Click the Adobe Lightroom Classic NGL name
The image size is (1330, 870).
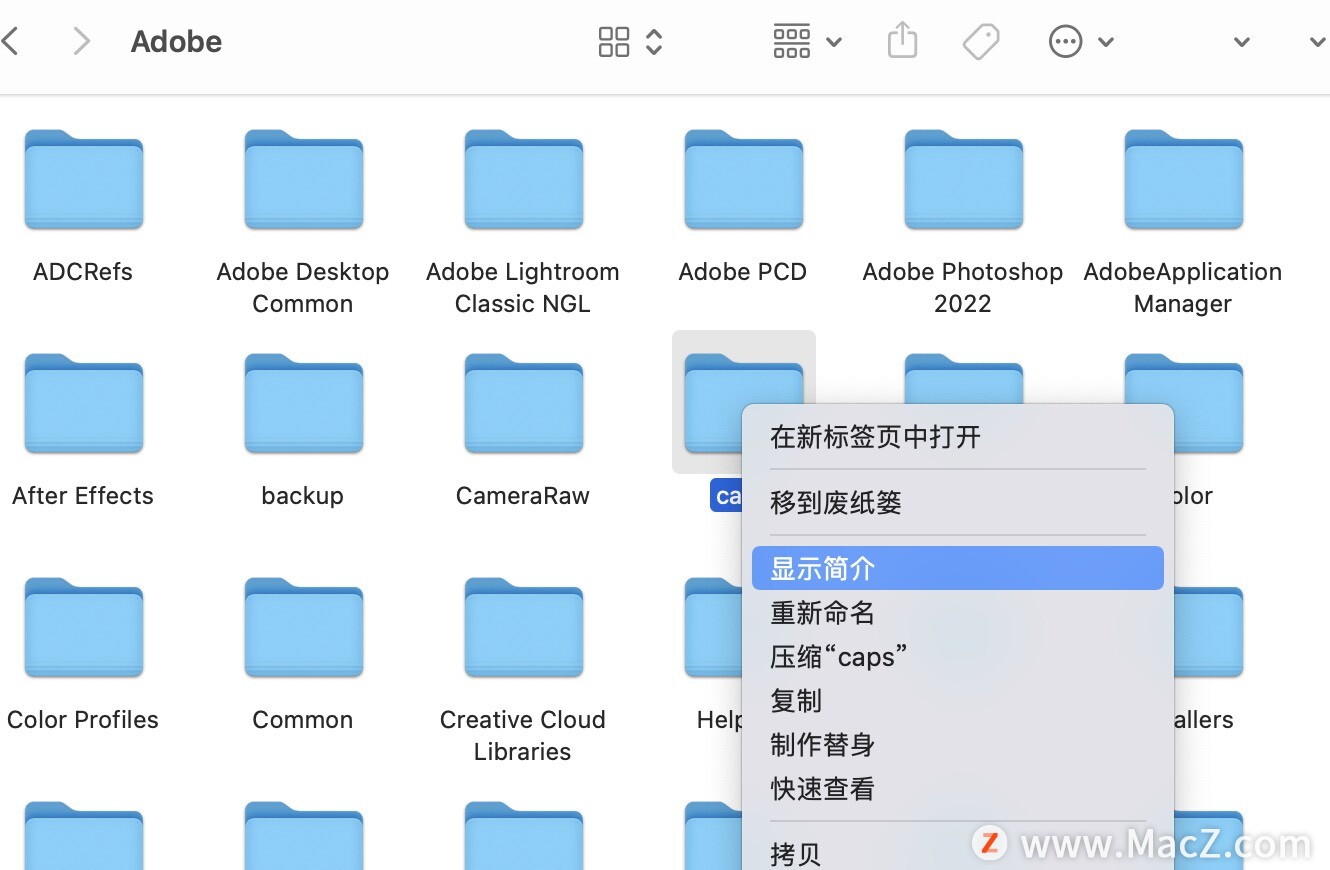tap(523, 288)
